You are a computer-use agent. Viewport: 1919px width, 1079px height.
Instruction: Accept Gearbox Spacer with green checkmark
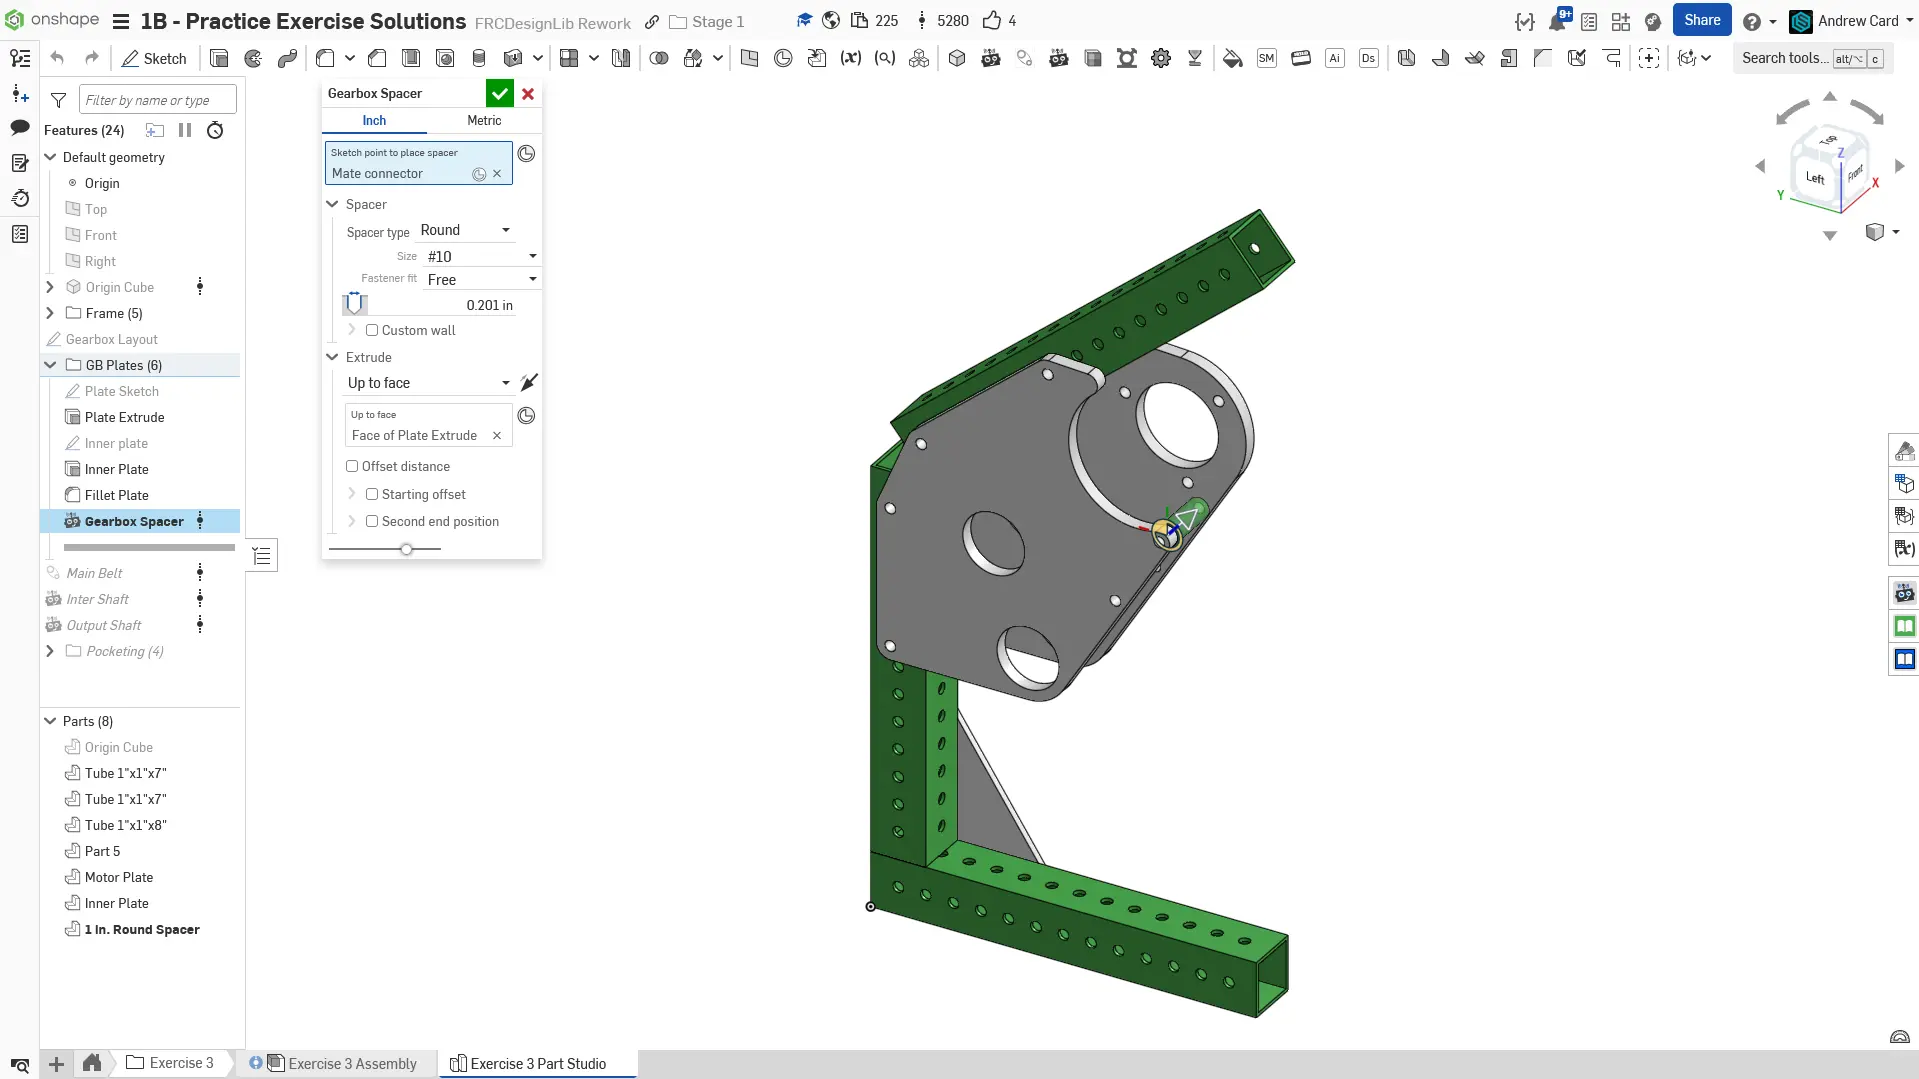(x=499, y=94)
